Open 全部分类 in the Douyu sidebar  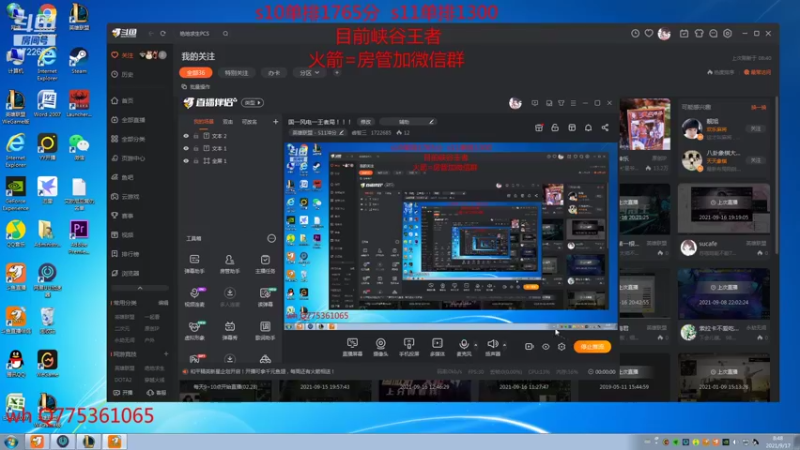coord(128,139)
